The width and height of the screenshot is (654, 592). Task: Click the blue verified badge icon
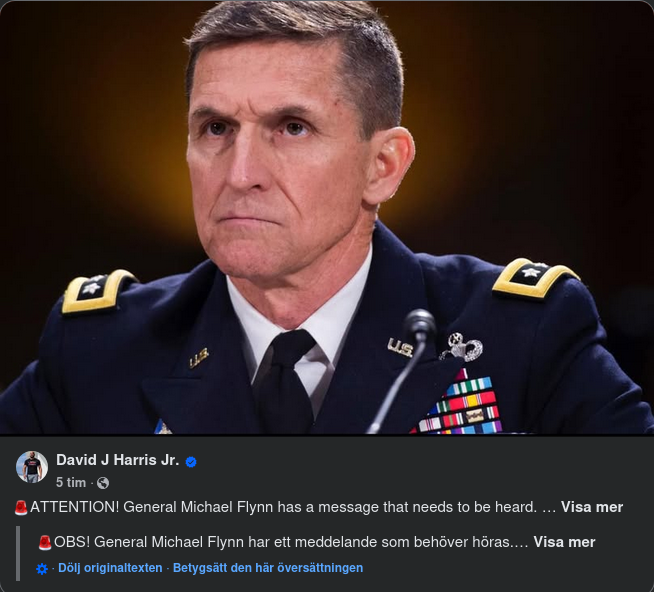coord(191,461)
